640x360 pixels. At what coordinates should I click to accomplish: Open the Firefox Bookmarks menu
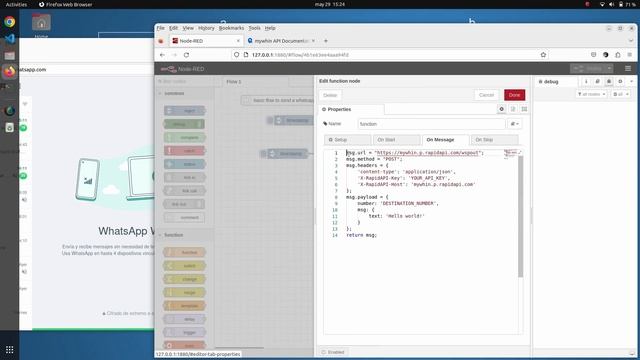coord(231,28)
